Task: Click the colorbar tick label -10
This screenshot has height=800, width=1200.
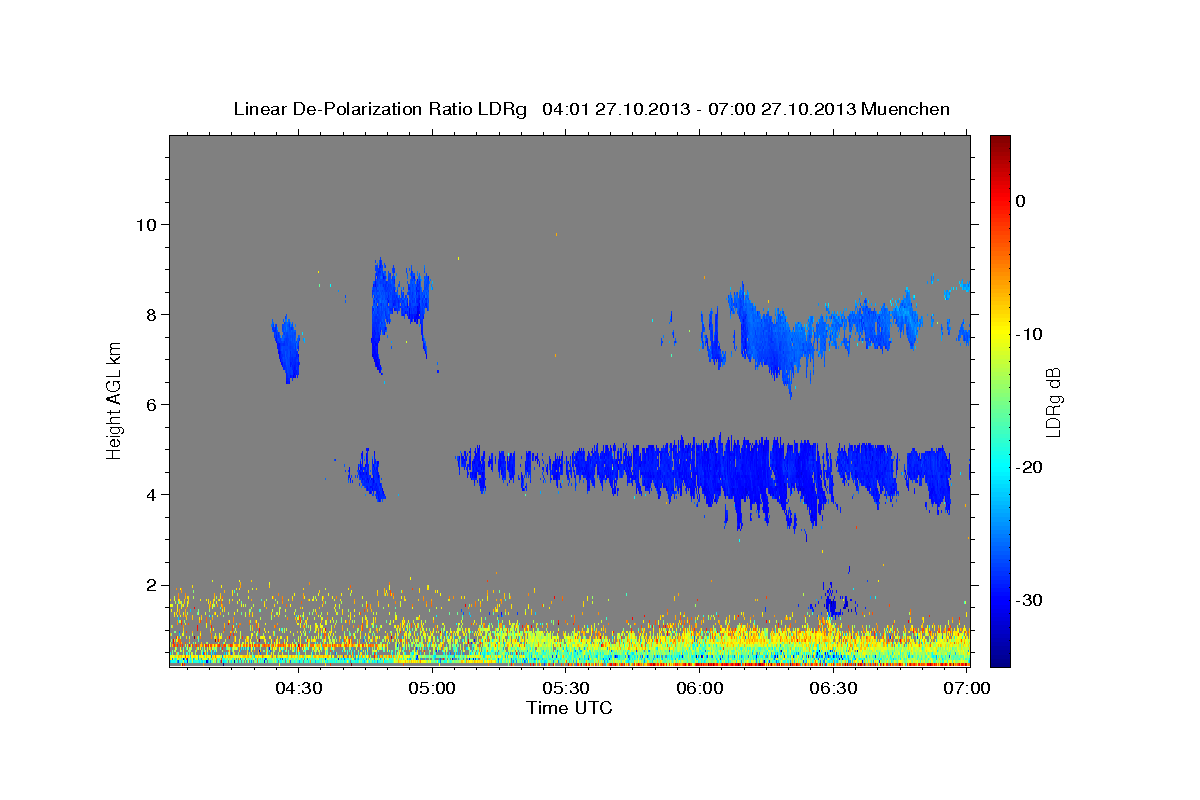Action: [1029, 334]
